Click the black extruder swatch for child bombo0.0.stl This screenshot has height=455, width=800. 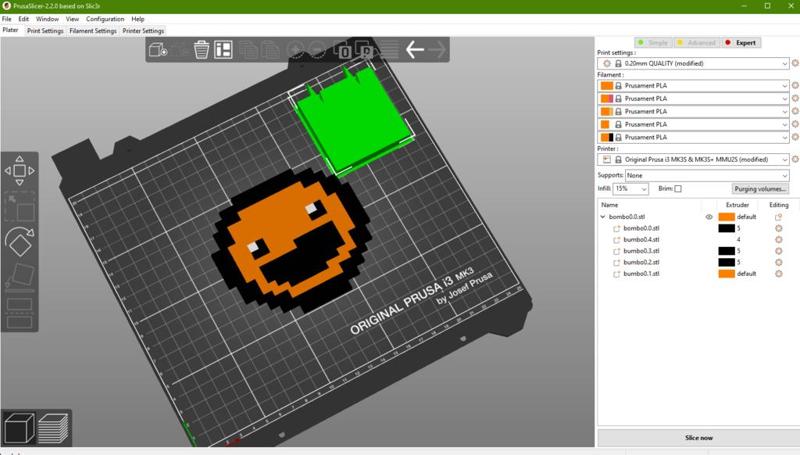click(x=727, y=228)
